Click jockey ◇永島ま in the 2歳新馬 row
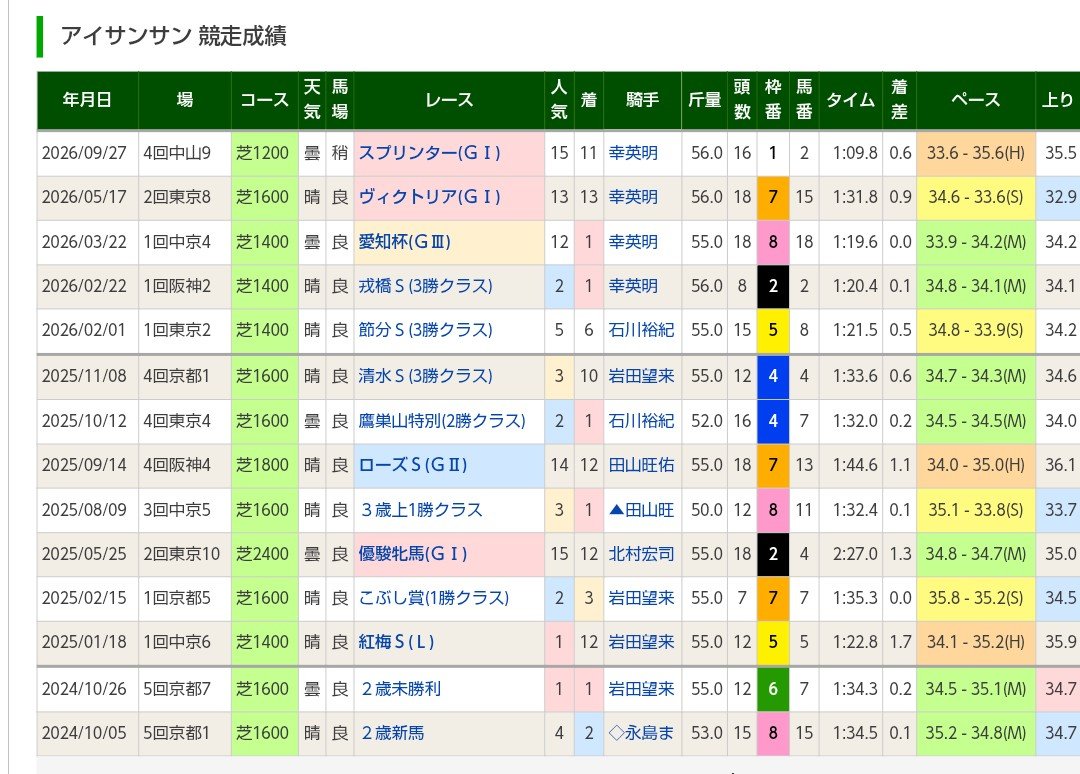 pyautogui.click(x=641, y=733)
